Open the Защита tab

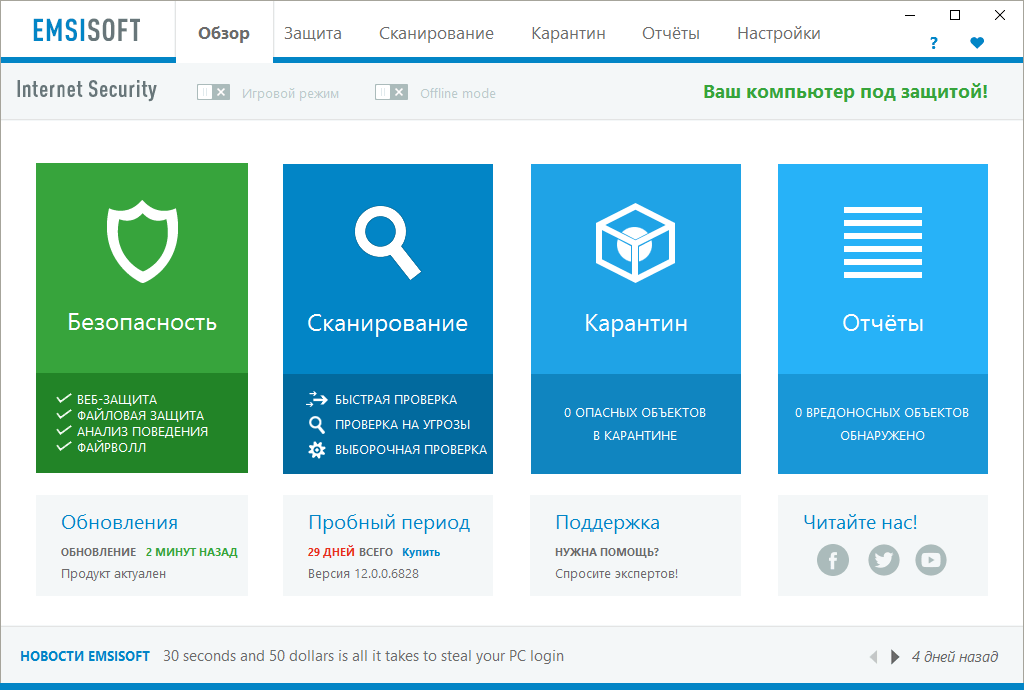pyautogui.click(x=313, y=33)
